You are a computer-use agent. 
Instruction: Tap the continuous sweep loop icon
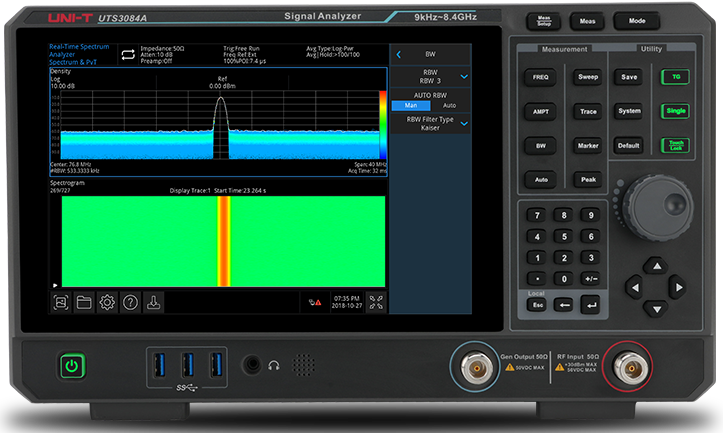[x=128, y=55]
